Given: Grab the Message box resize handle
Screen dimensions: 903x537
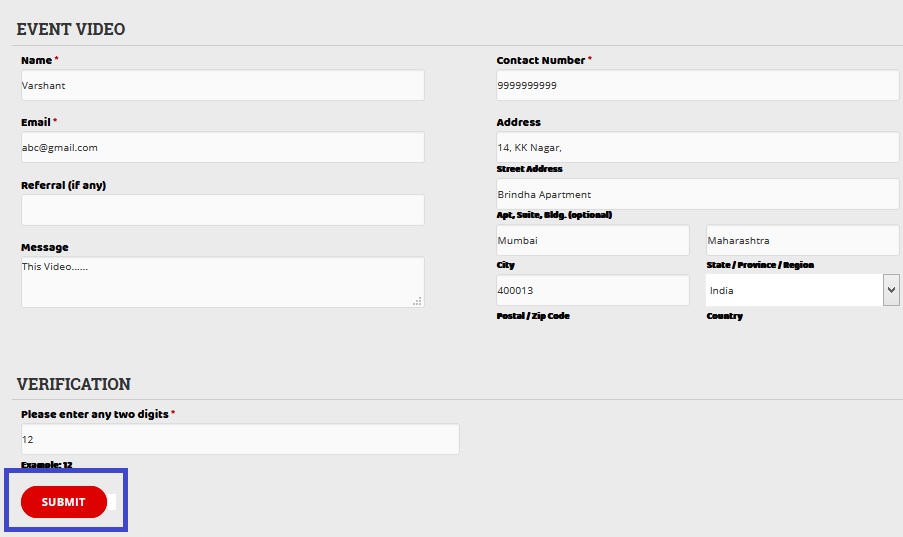Looking at the screenshot, I should 417,300.
